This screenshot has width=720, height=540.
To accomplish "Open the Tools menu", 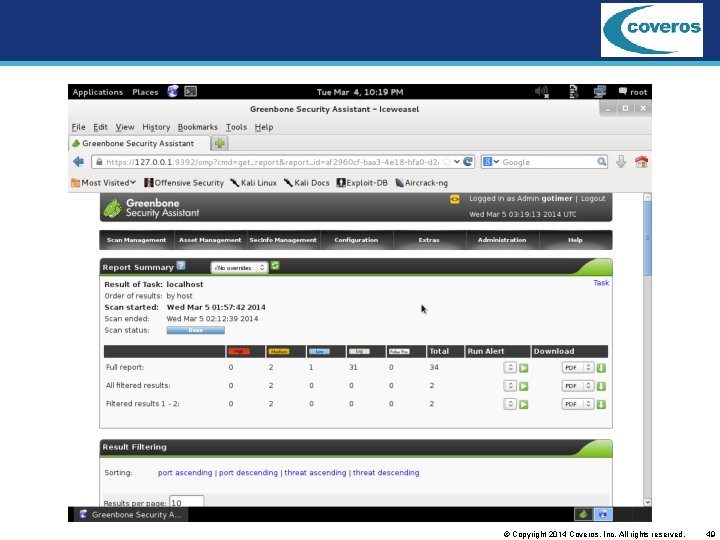I will (236, 127).
